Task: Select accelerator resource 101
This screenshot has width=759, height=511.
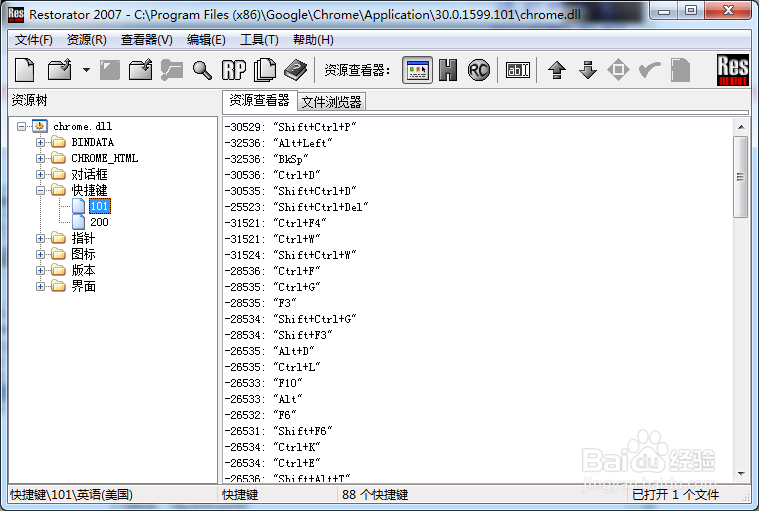Action: click(x=99, y=206)
